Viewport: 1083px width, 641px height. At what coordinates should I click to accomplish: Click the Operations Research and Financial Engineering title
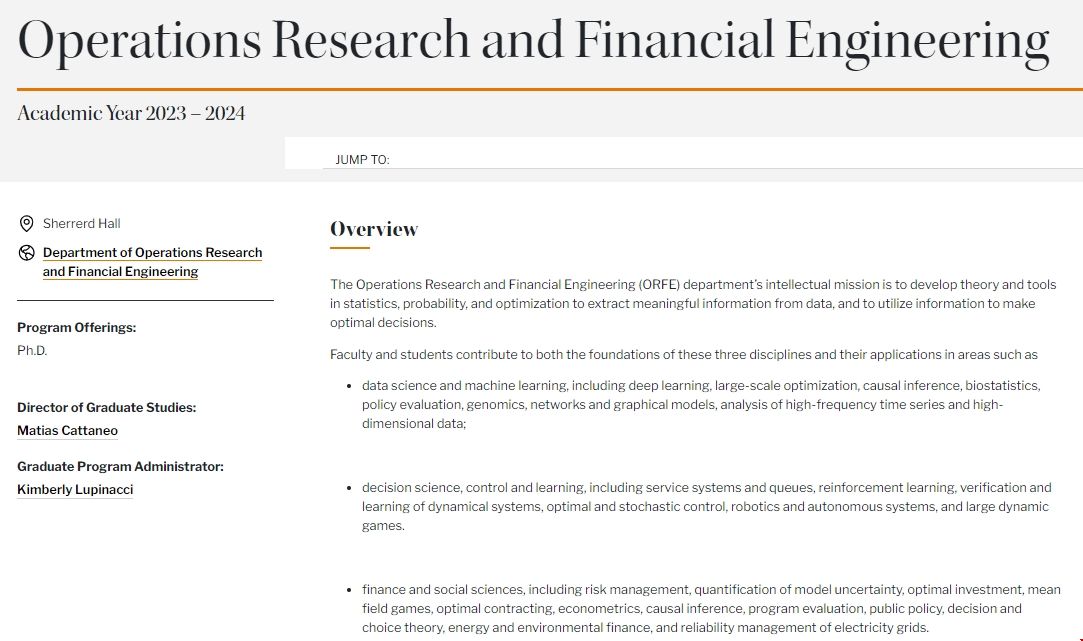tap(533, 41)
